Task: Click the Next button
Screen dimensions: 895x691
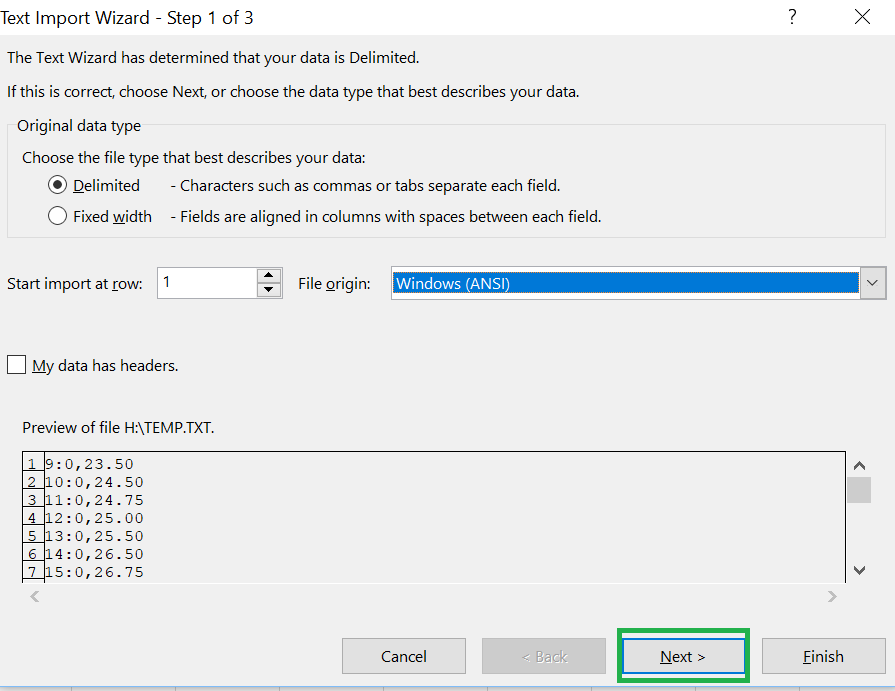Action: click(683, 656)
